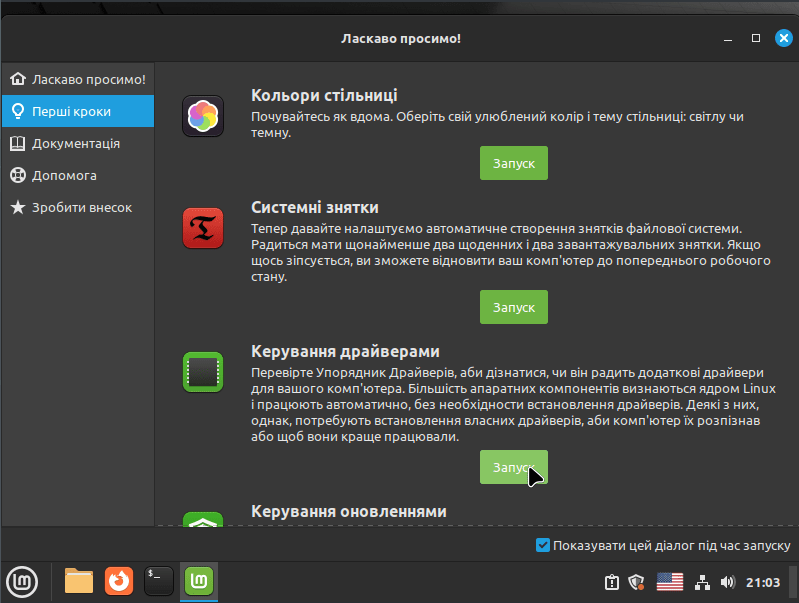This screenshot has width=799, height=603.
Task: Select the Перші кроки sidebar tab
Action: [78, 111]
